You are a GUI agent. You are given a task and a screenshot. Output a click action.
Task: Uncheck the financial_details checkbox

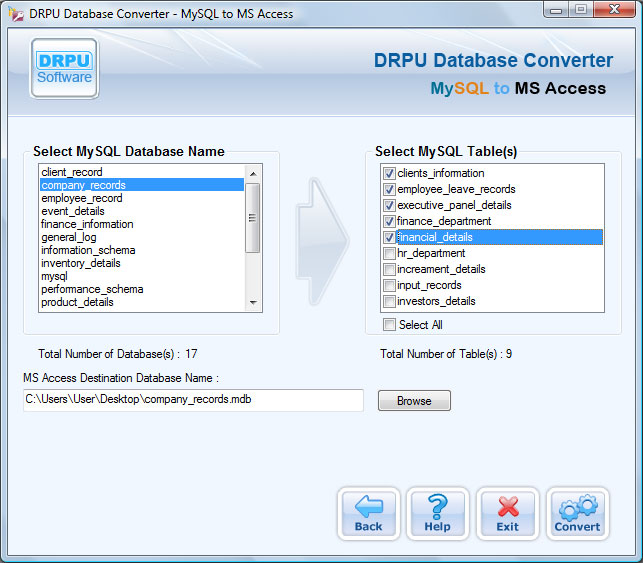point(389,237)
